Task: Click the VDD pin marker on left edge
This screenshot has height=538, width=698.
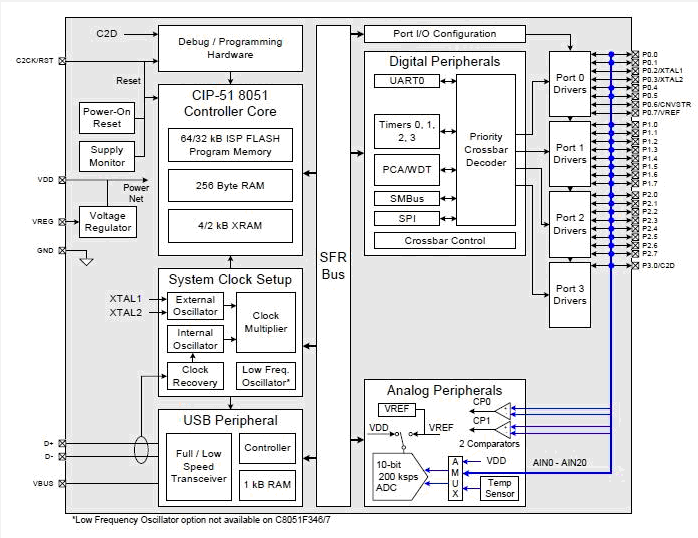Action: 63,181
